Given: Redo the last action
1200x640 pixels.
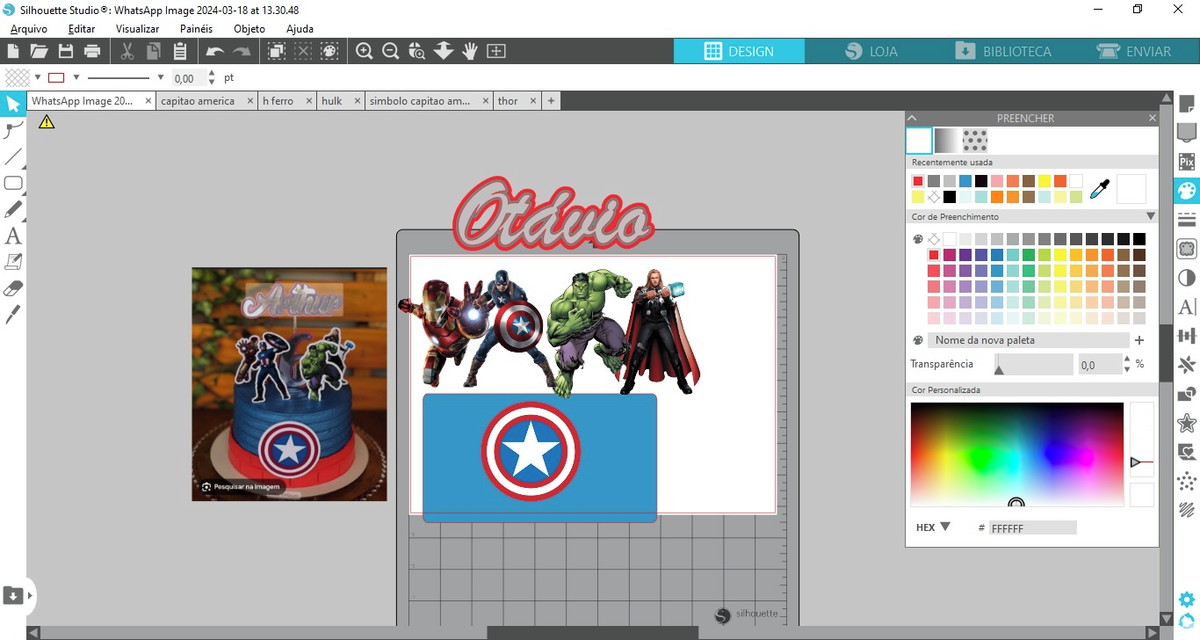Looking at the screenshot, I should coord(241,51).
